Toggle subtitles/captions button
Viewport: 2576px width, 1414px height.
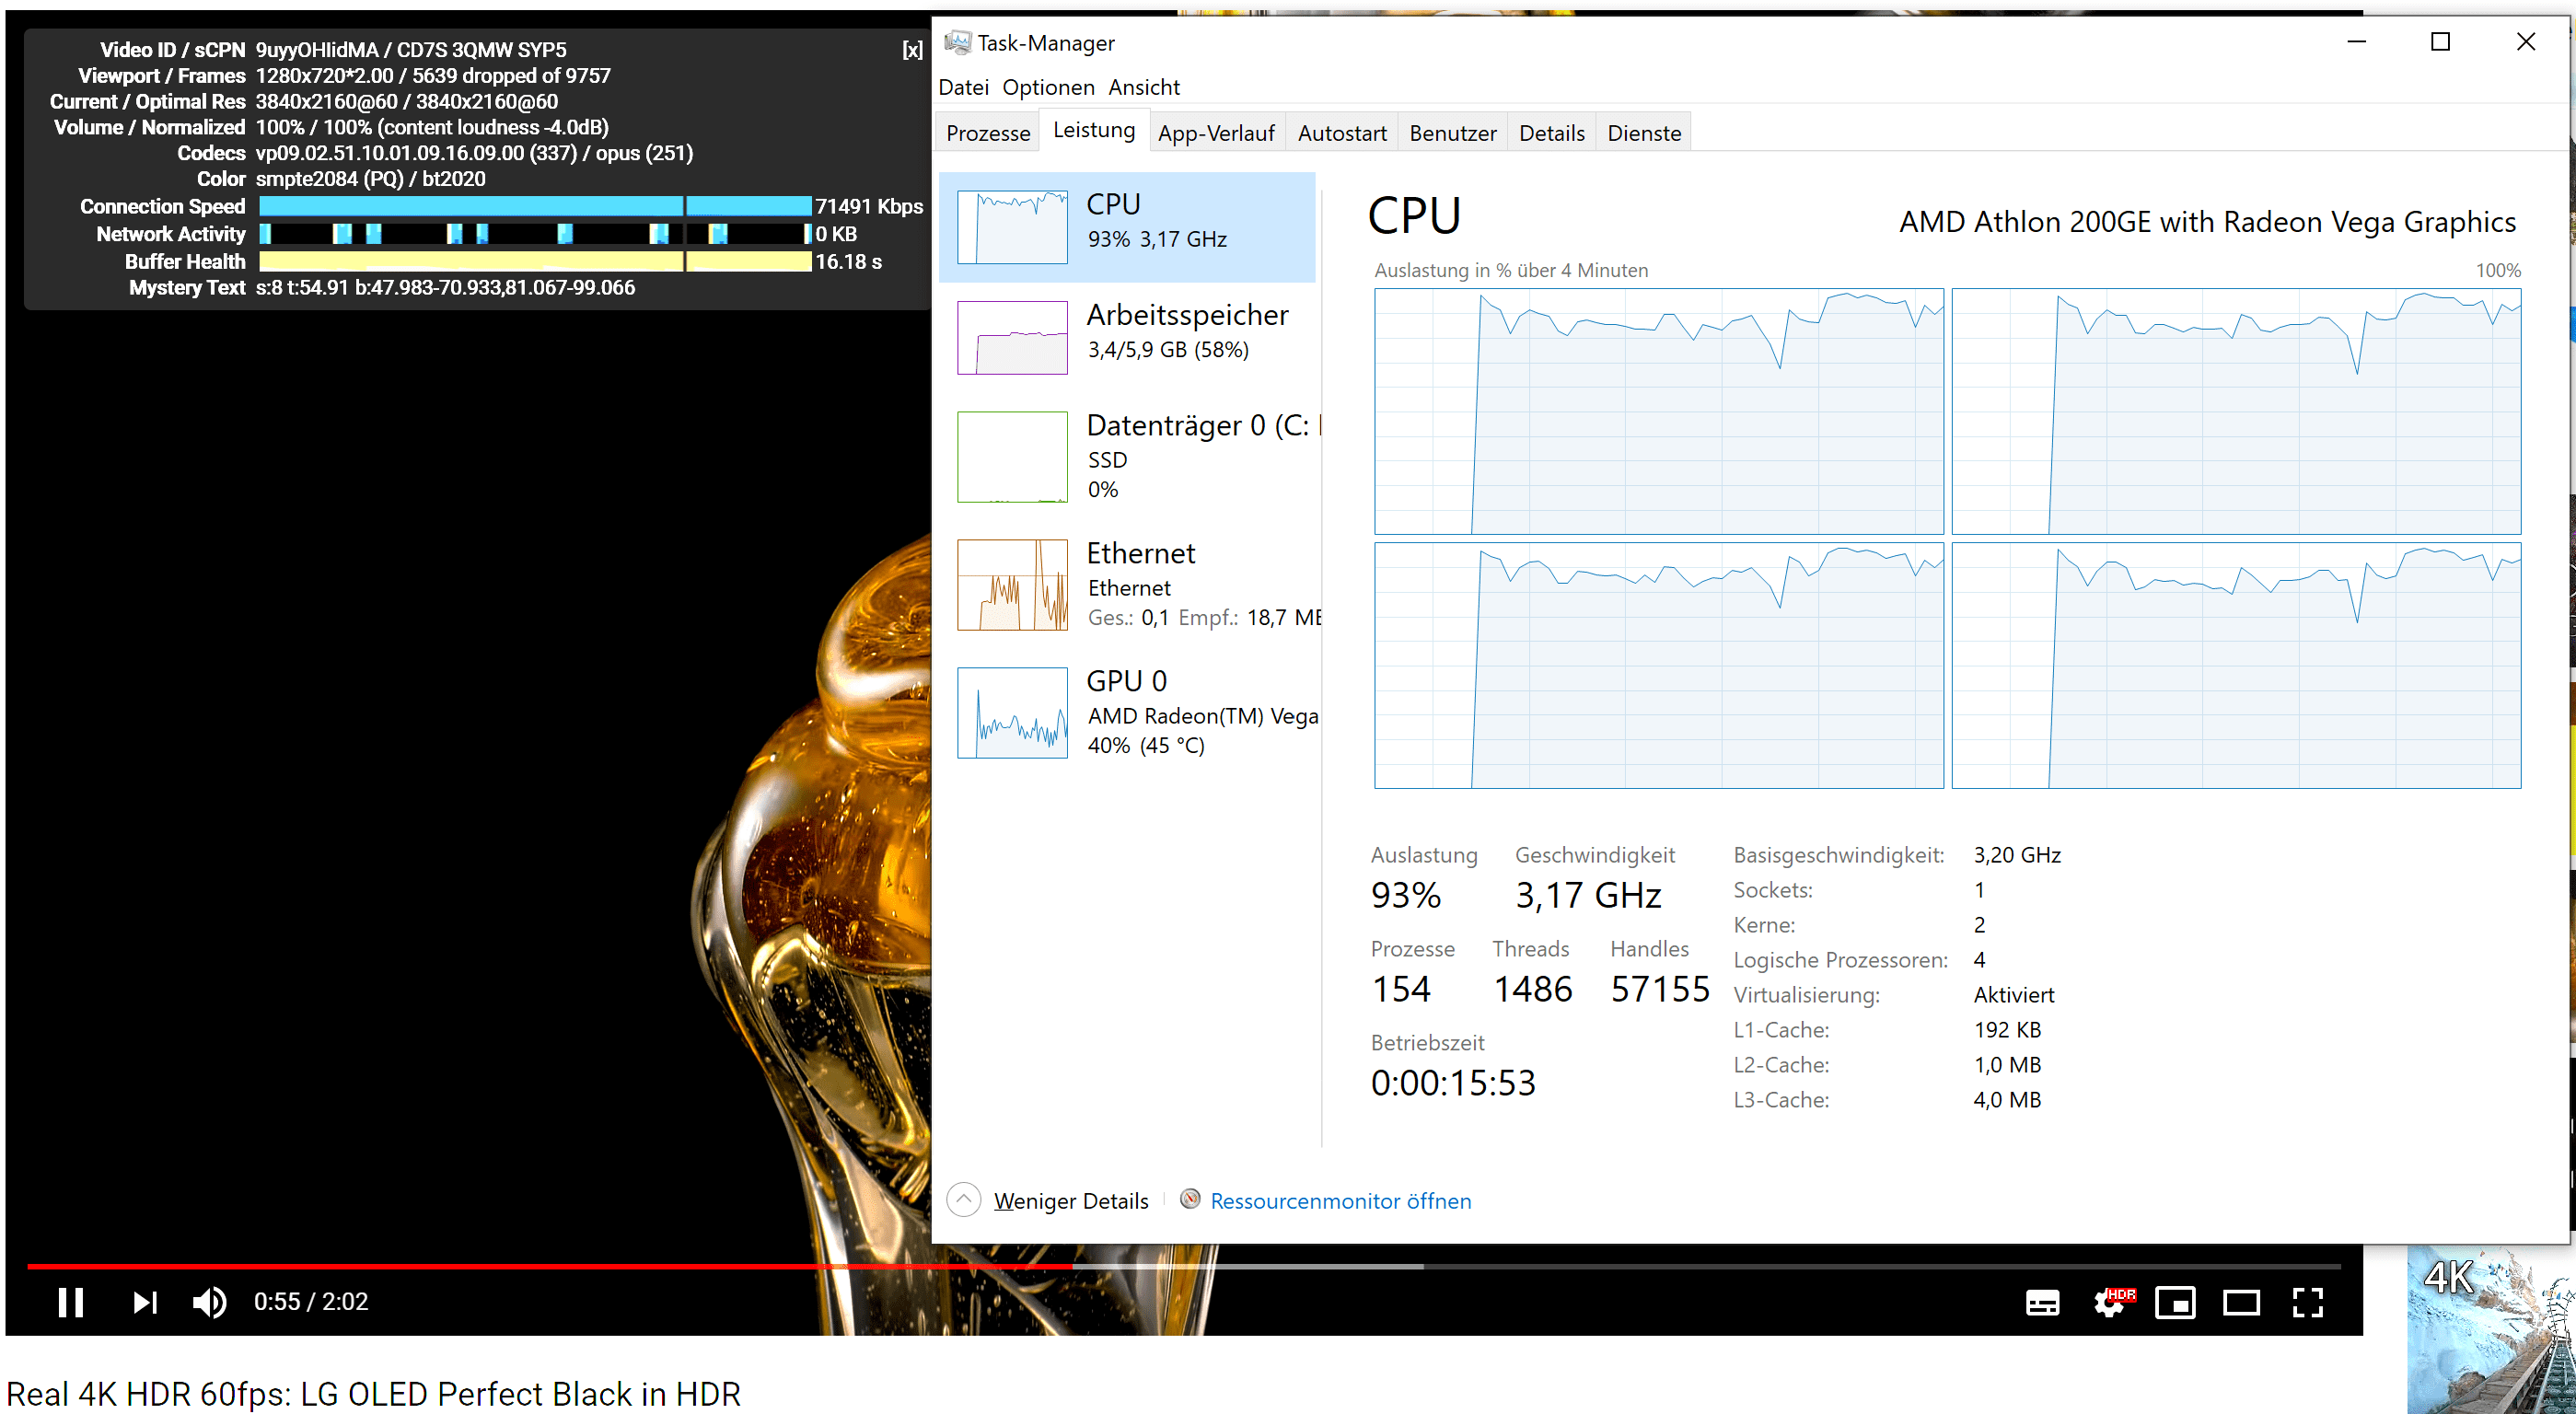pos(2042,1302)
